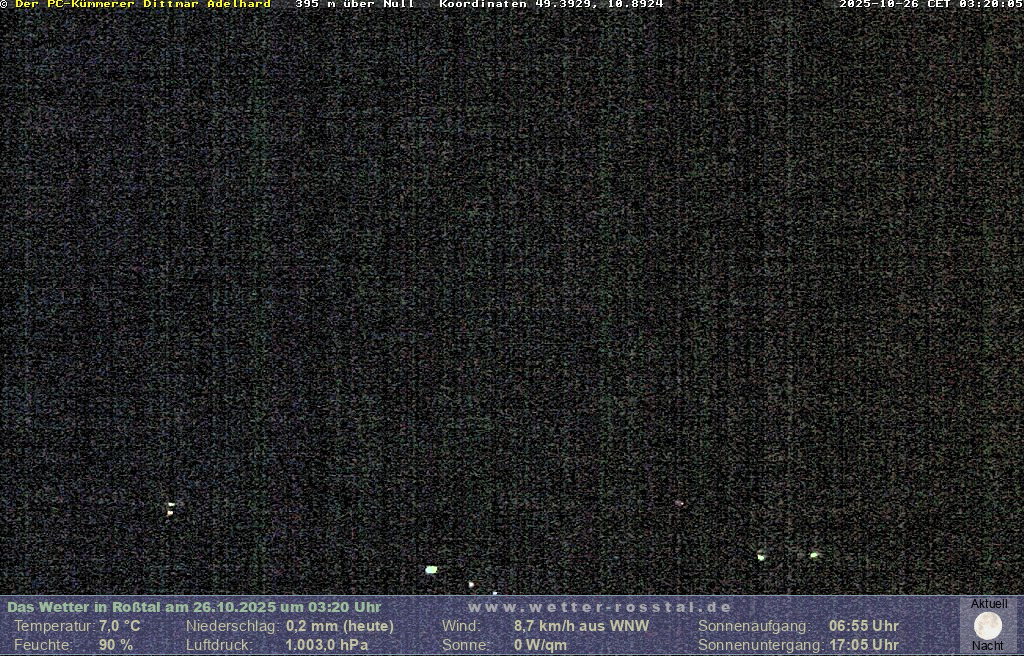This screenshot has height=656, width=1024.
Task: Click the pair of lights on the left side
Action: [x=171, y=508]
